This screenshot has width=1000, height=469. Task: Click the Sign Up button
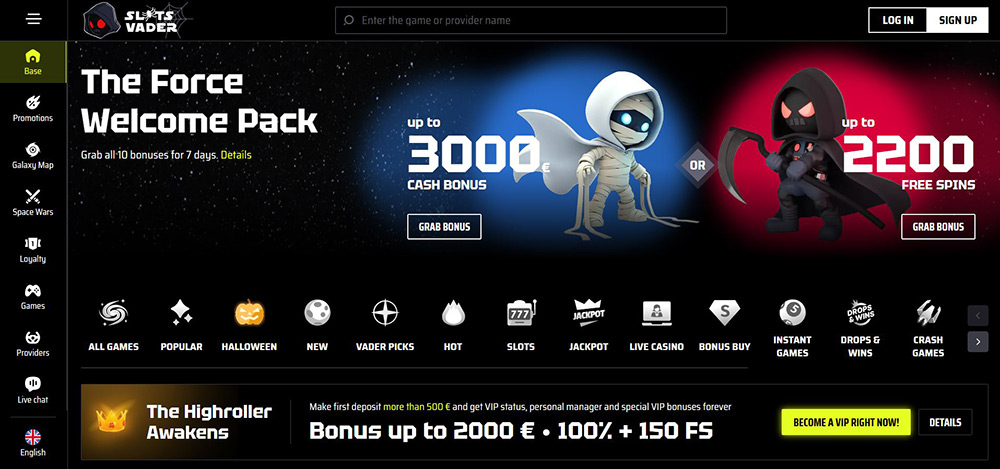click(x=957, y=20)
